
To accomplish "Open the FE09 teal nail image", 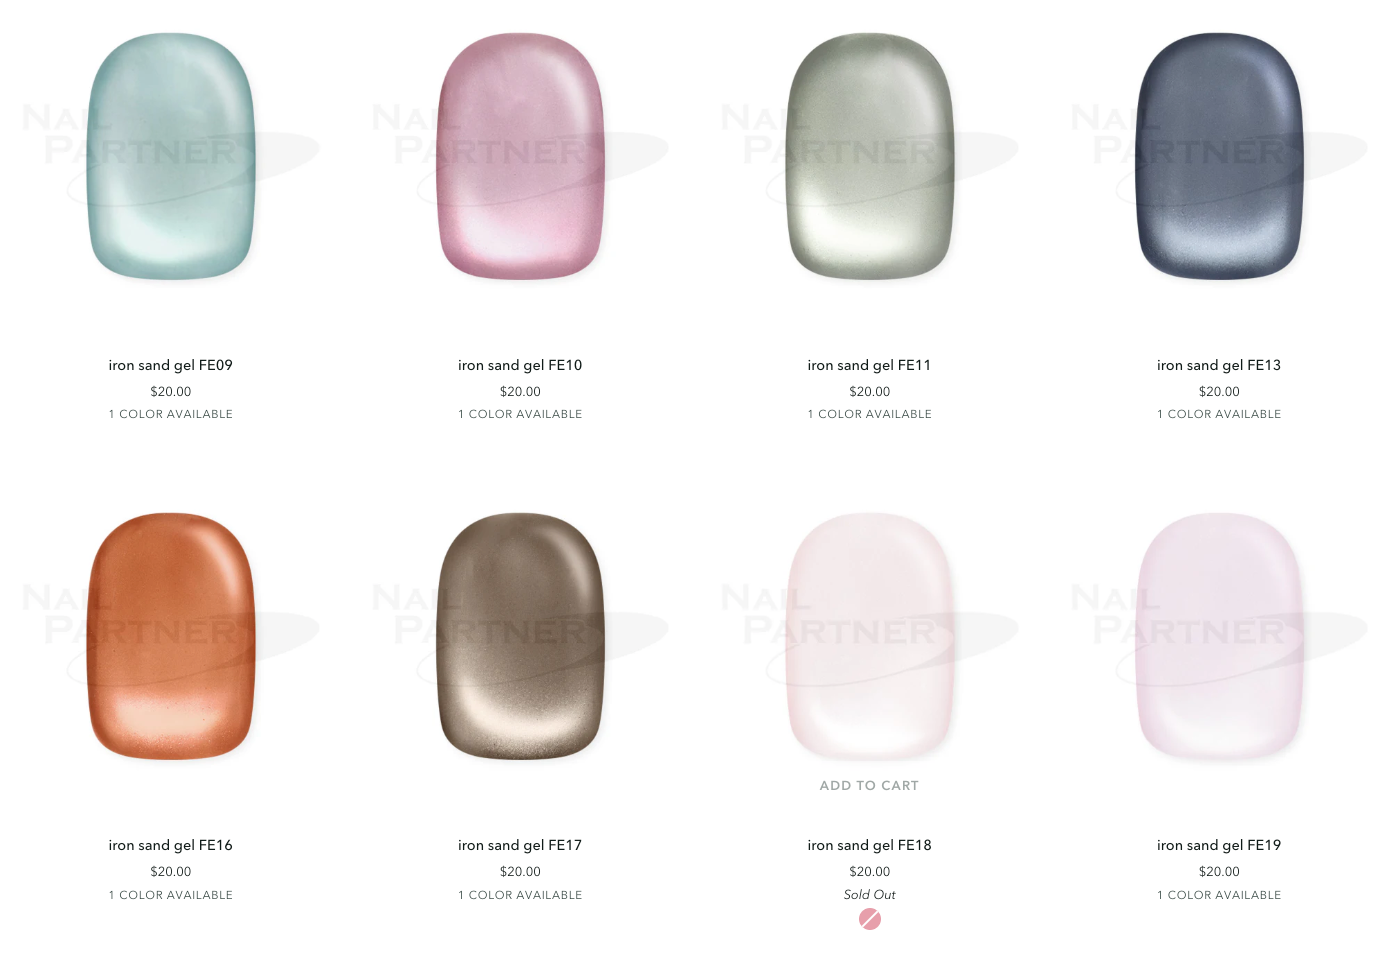I will pyautogui.click(x=171, y=156).
